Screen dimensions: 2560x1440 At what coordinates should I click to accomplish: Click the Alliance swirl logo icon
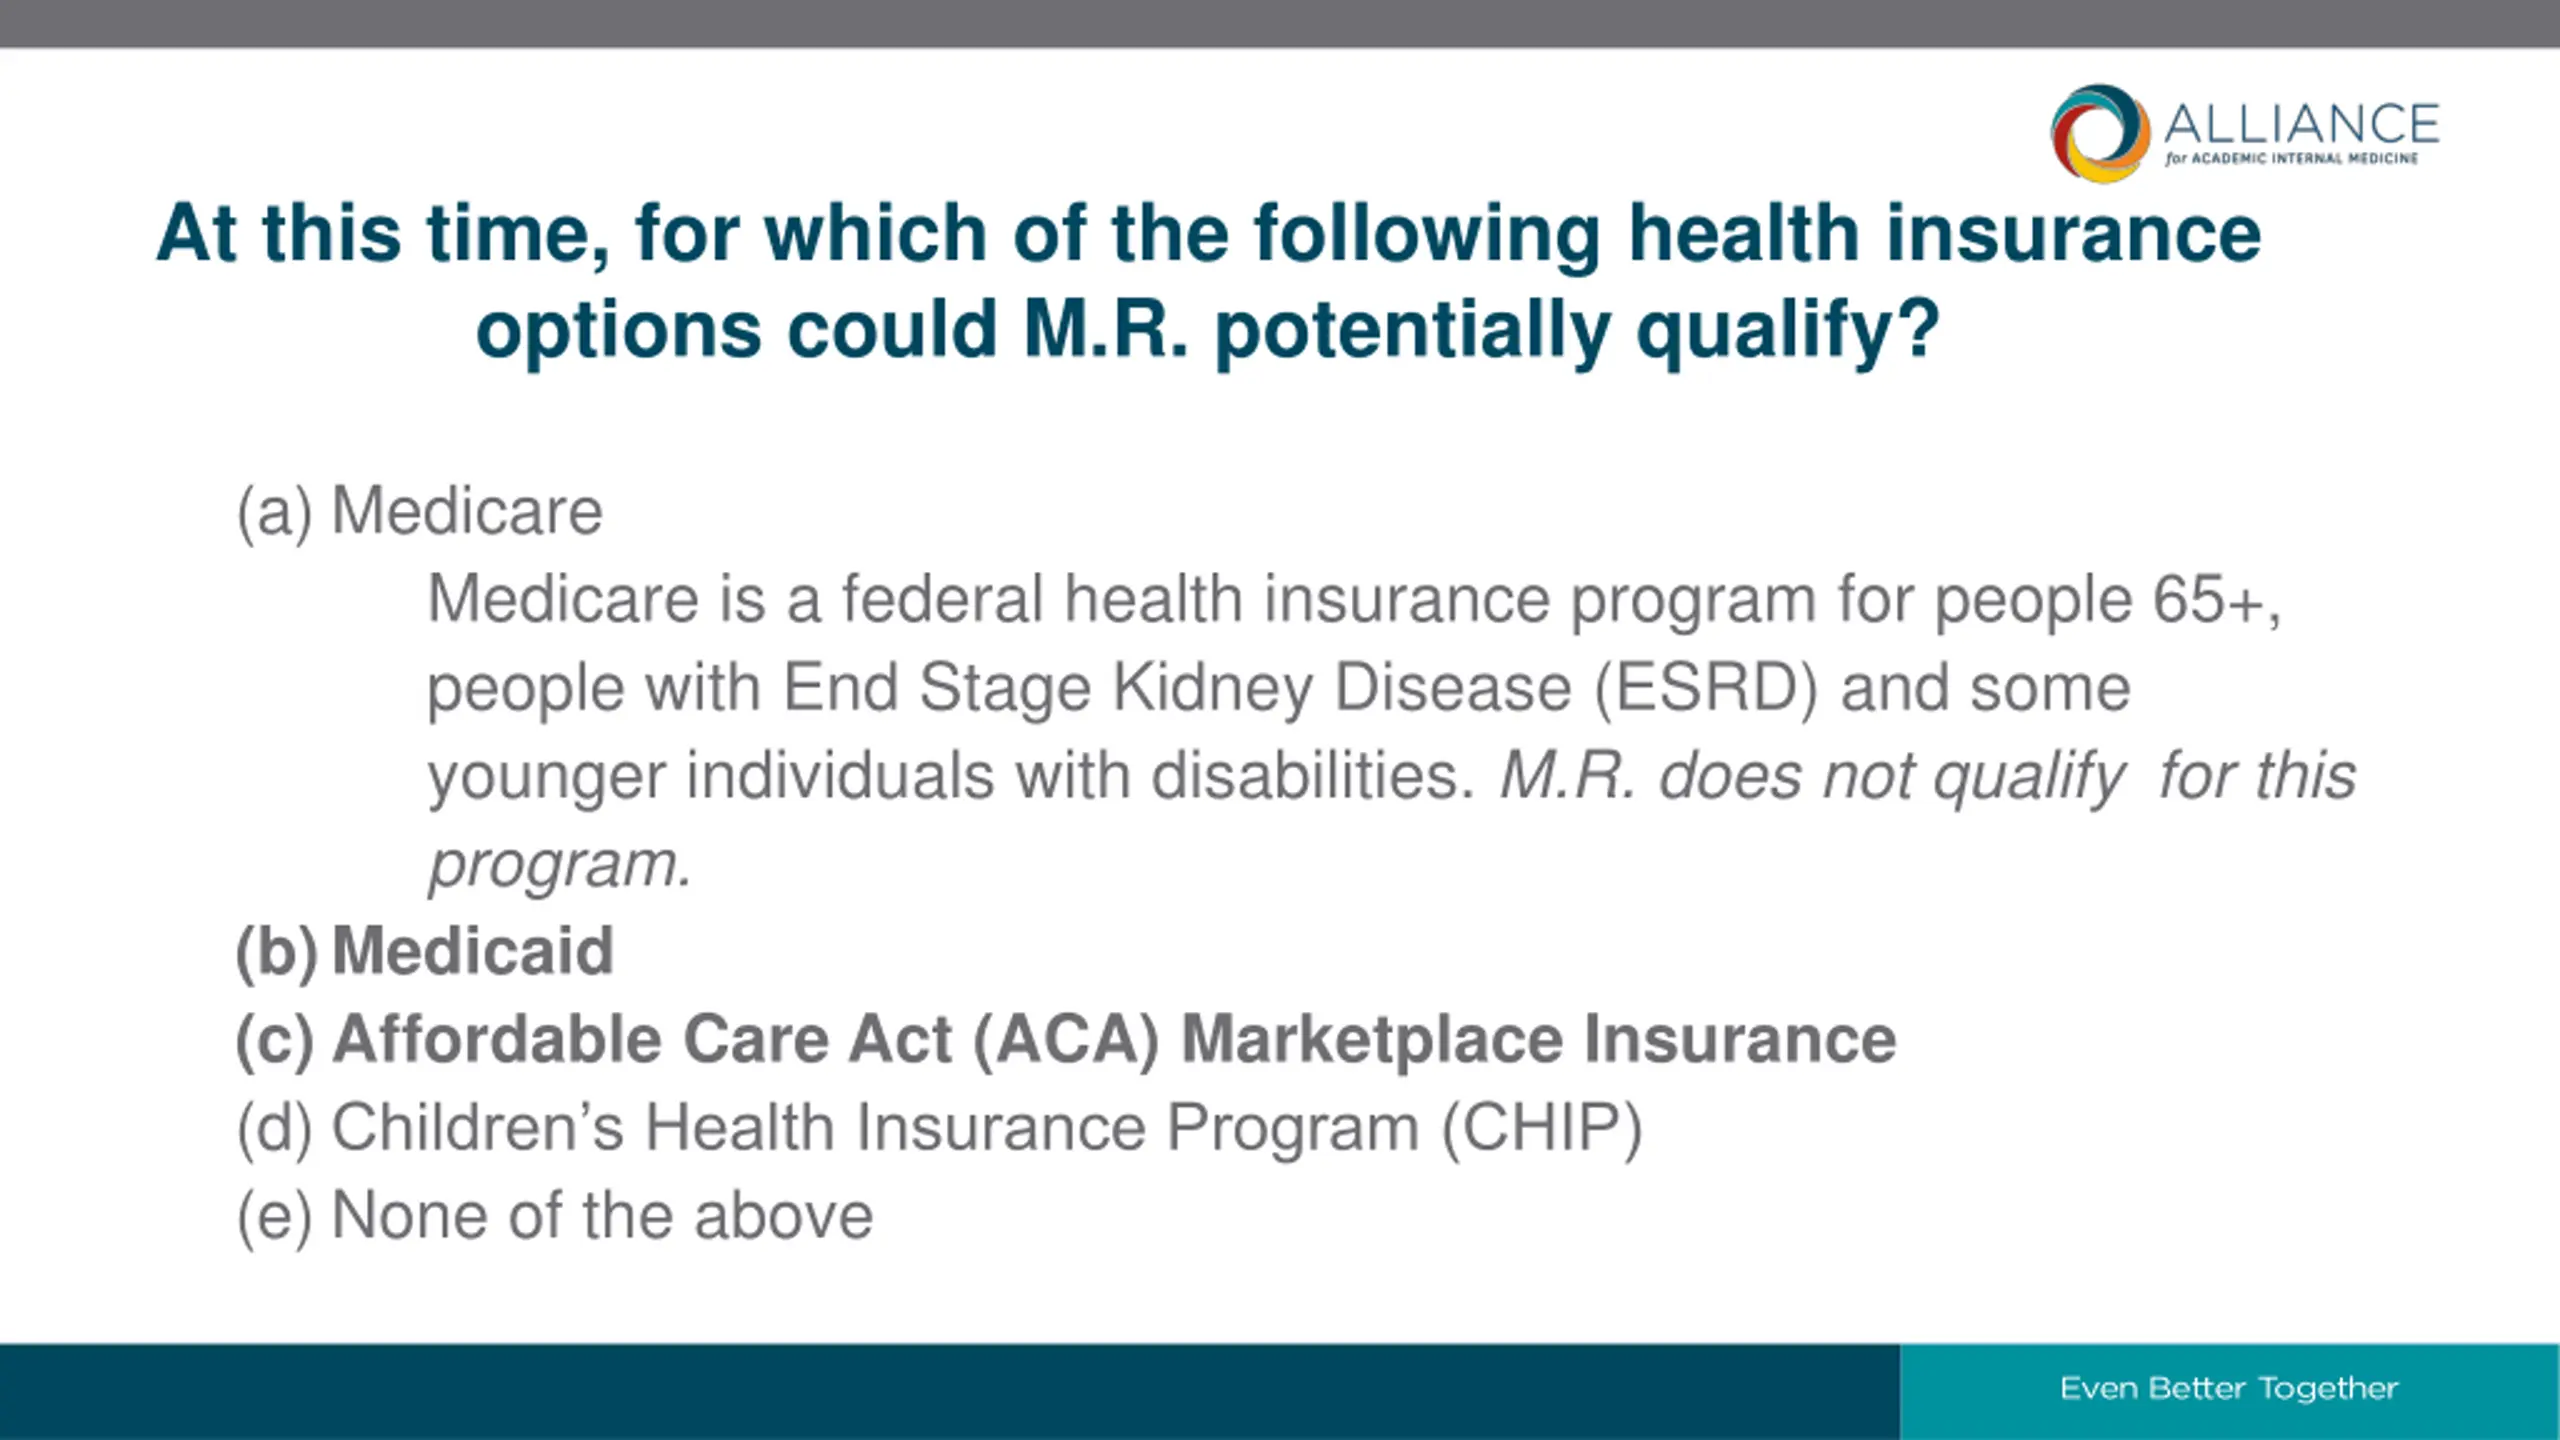[x=2099, y=133]
